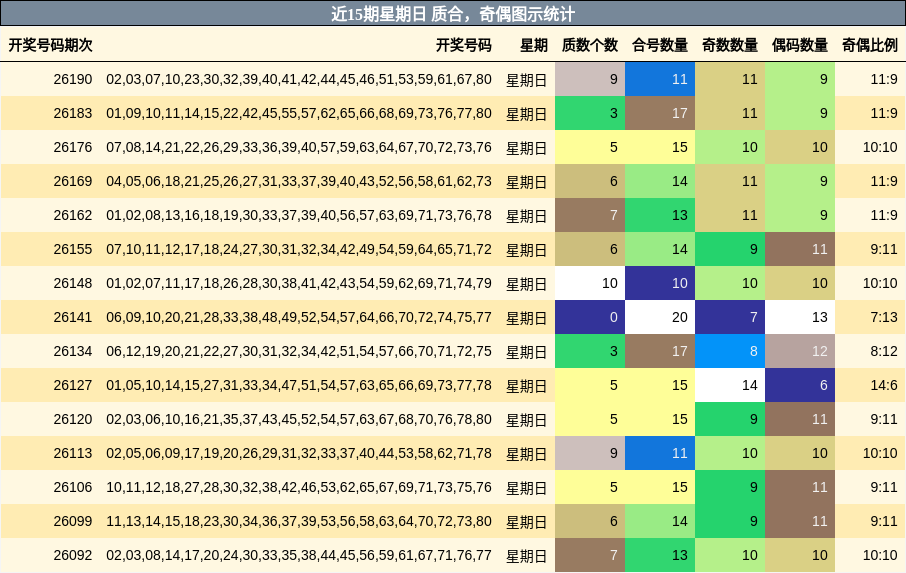Click the 星期日 cell in row 26176

point(526,148)
